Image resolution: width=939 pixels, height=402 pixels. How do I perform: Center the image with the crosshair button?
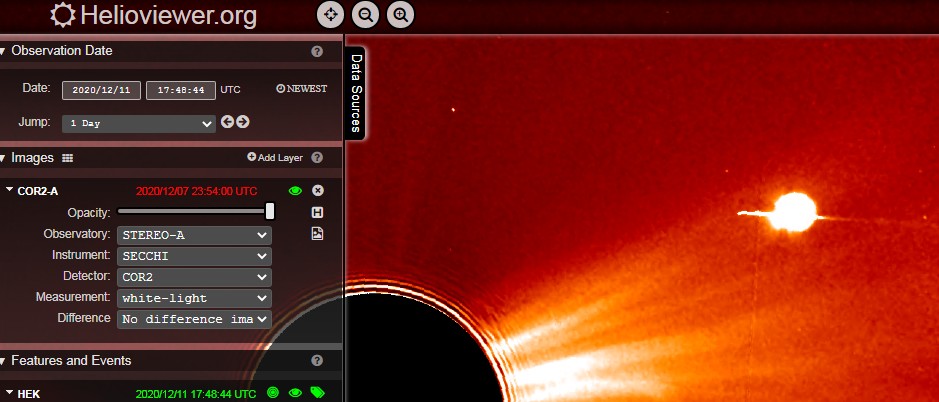(331, 16)
